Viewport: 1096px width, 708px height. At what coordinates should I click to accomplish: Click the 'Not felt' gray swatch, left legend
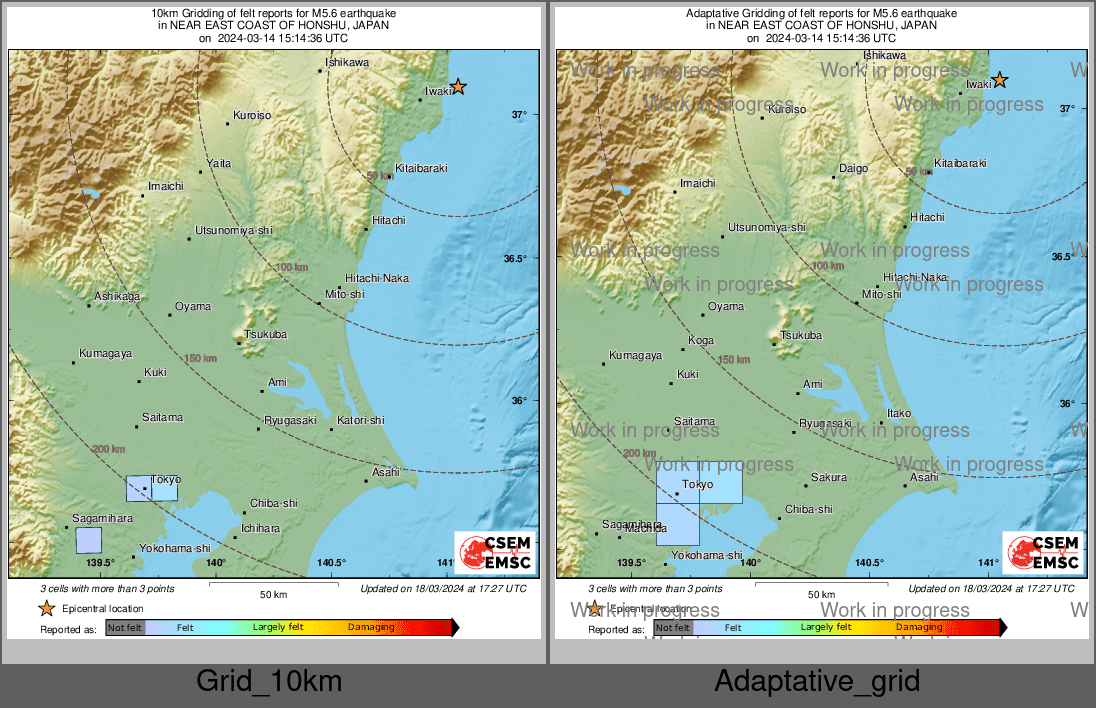(x=125, y=628)
